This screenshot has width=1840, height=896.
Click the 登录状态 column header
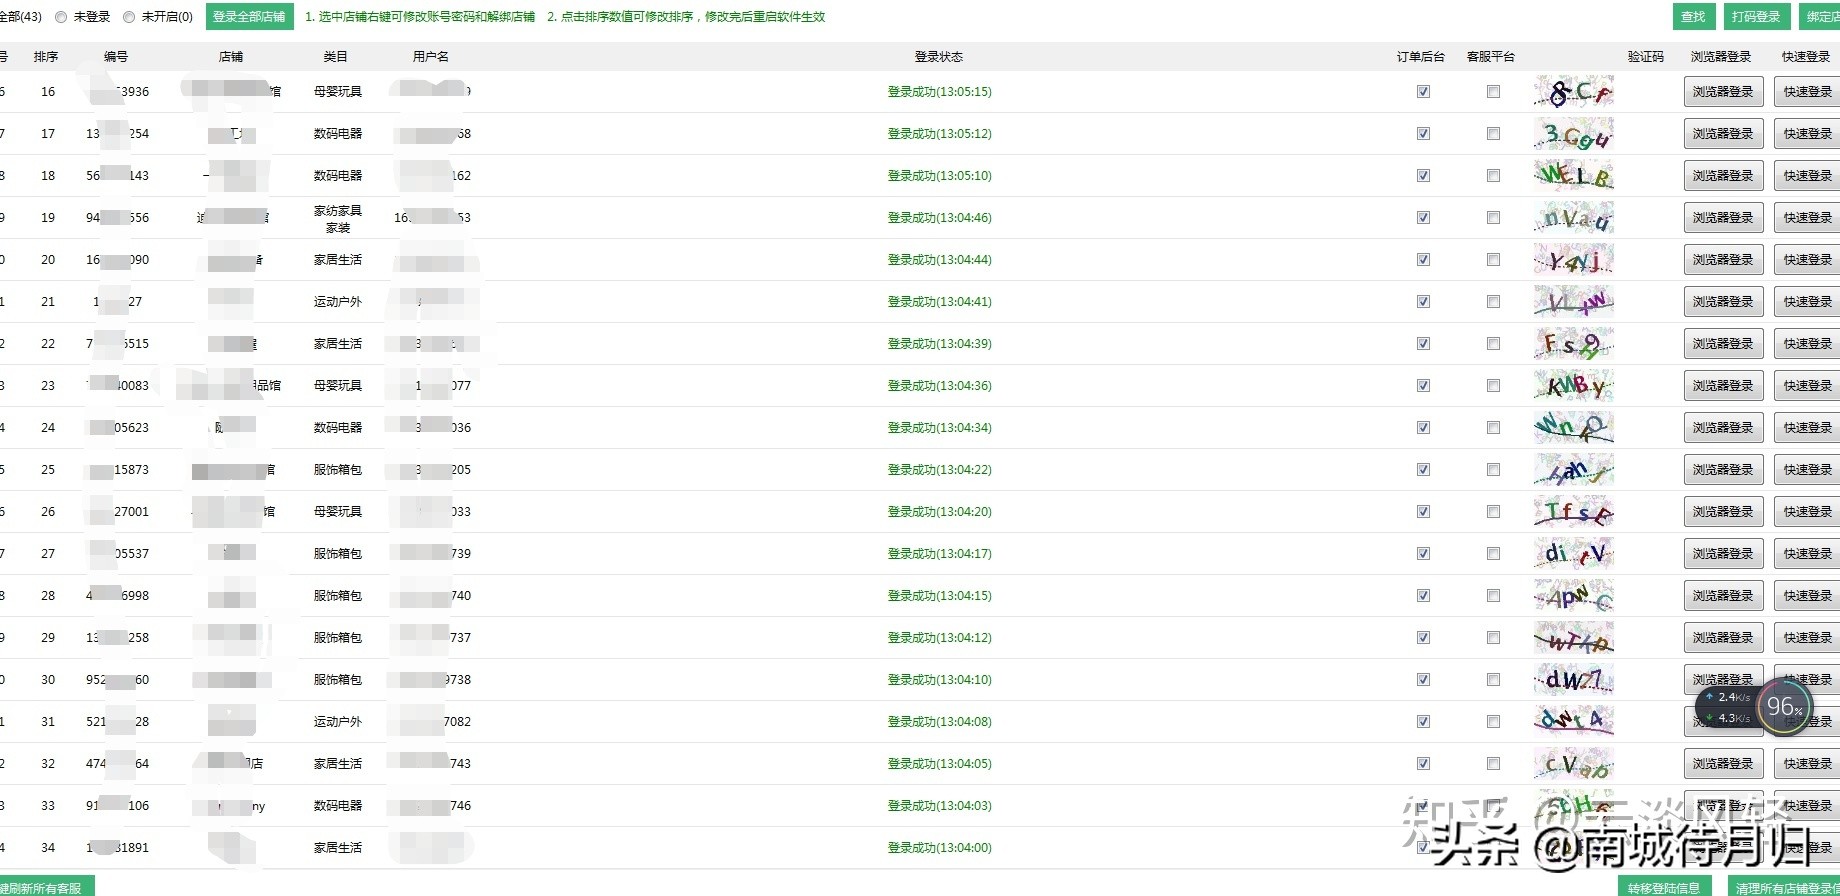click(939, 57)
